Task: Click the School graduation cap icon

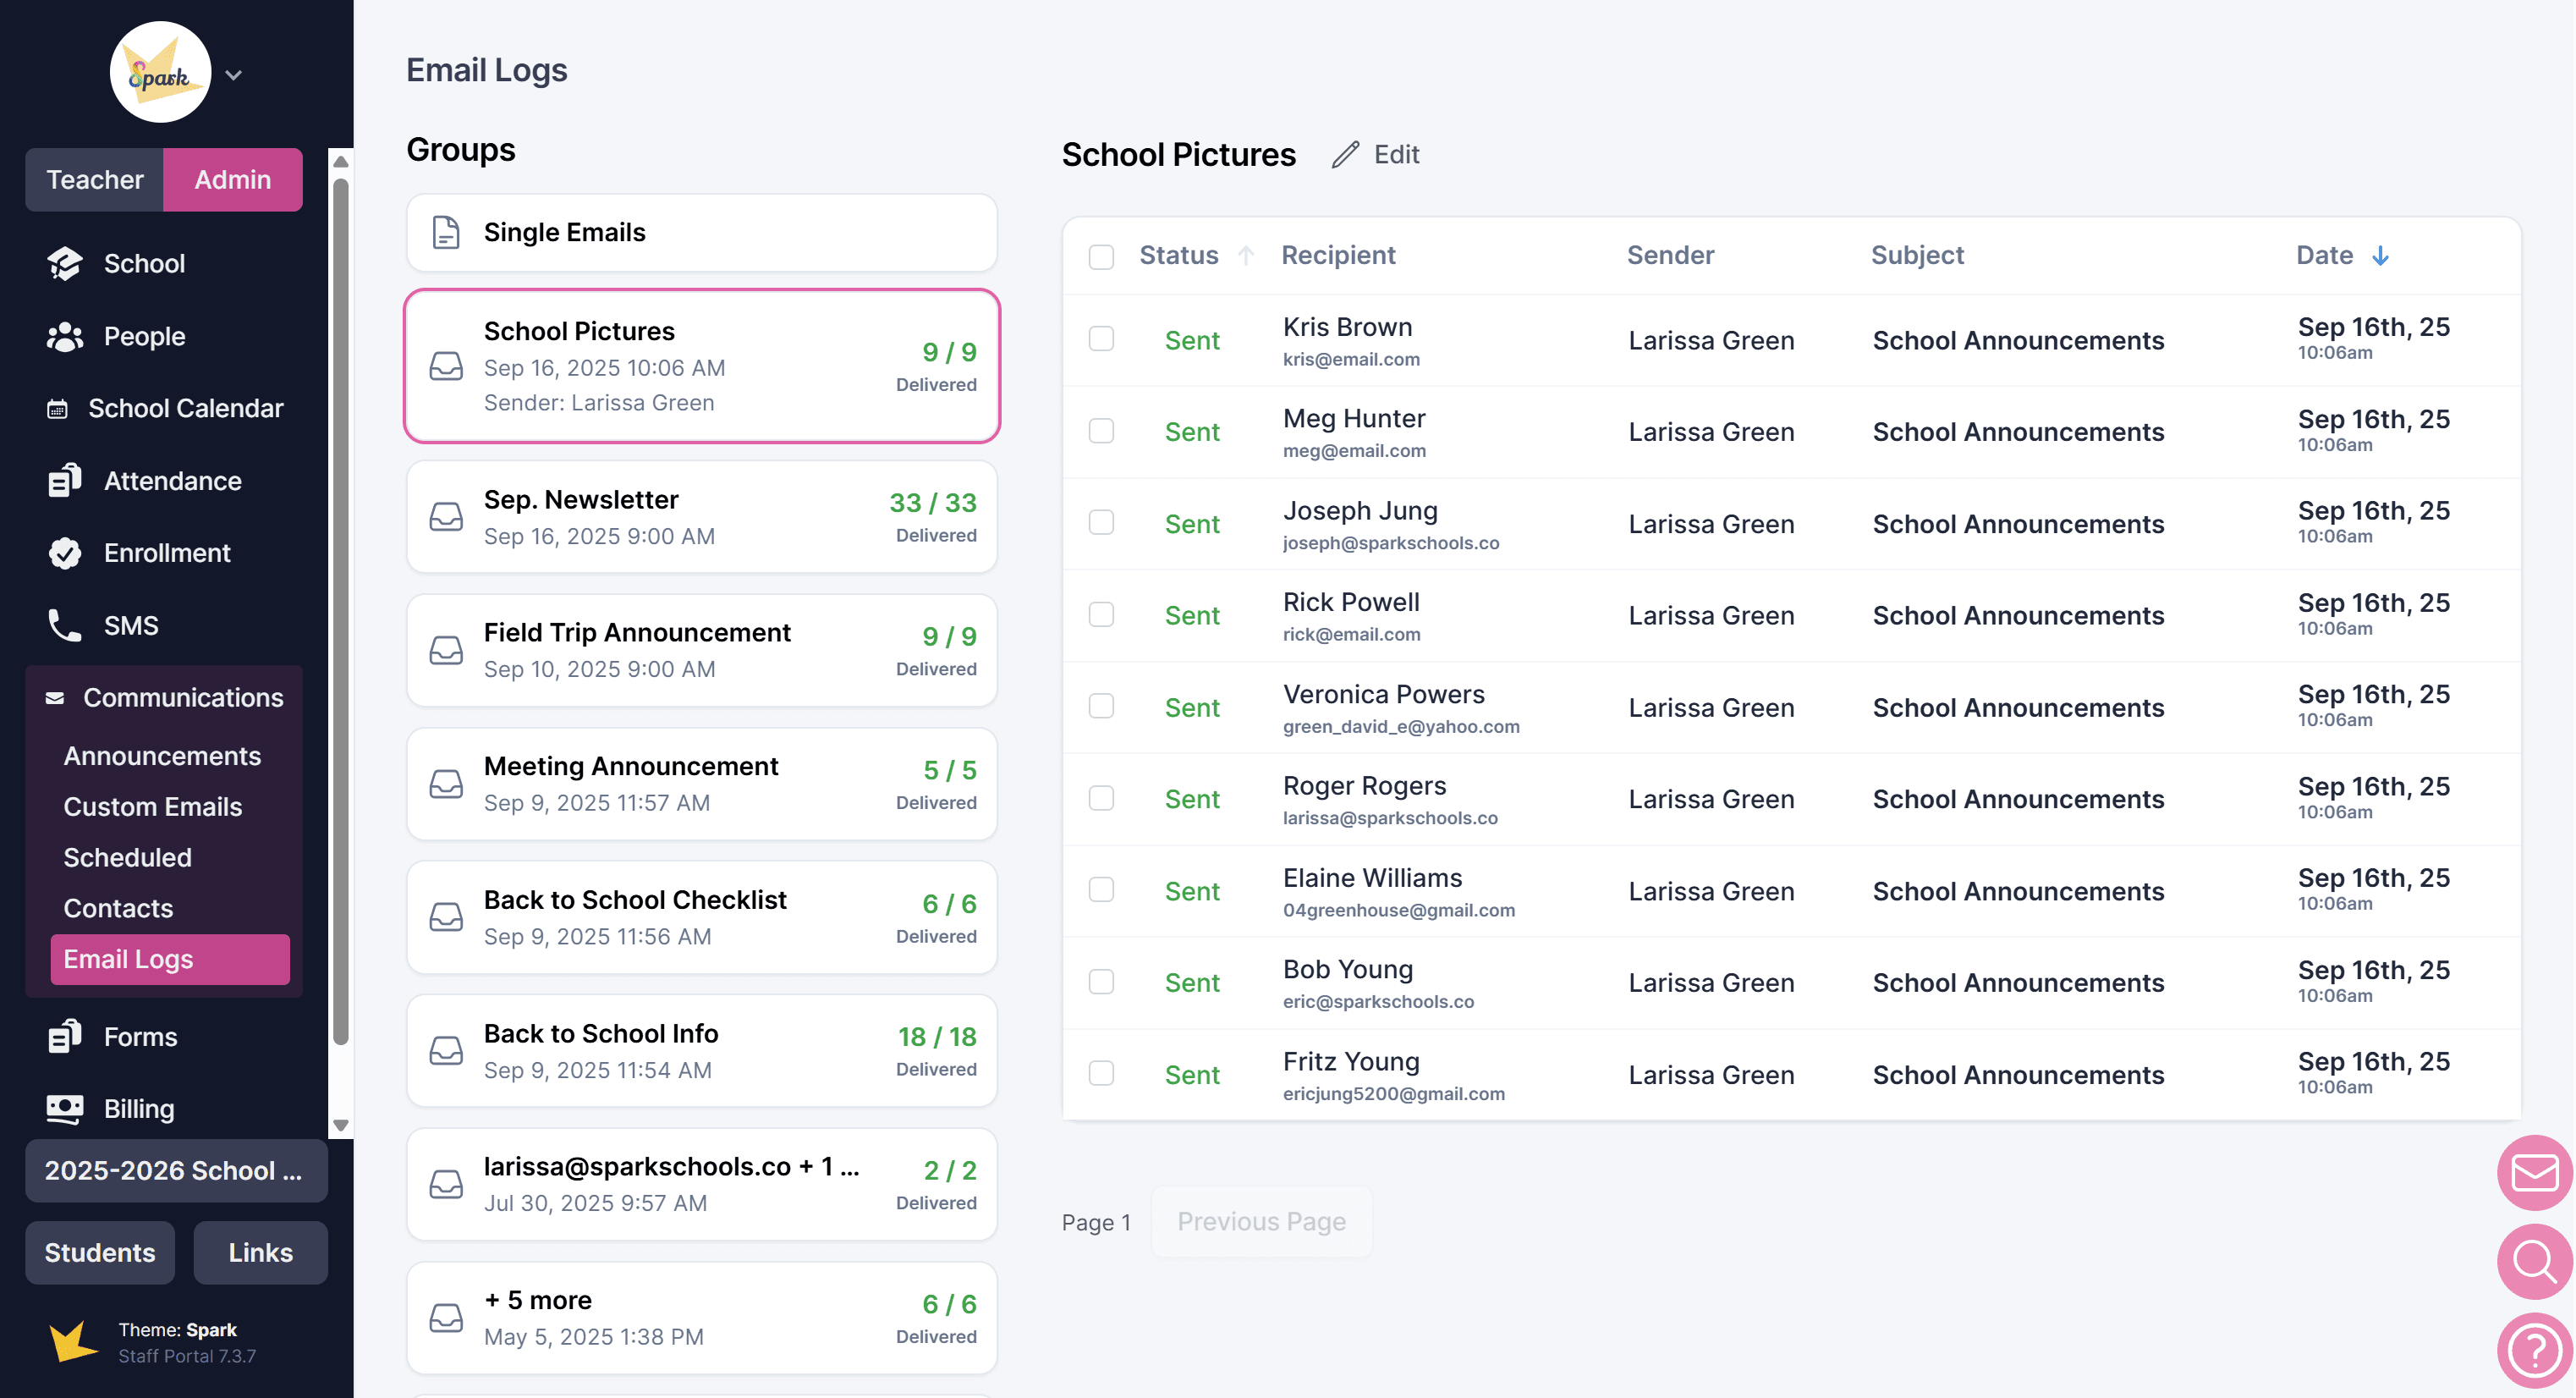Action: click(65, 263)
